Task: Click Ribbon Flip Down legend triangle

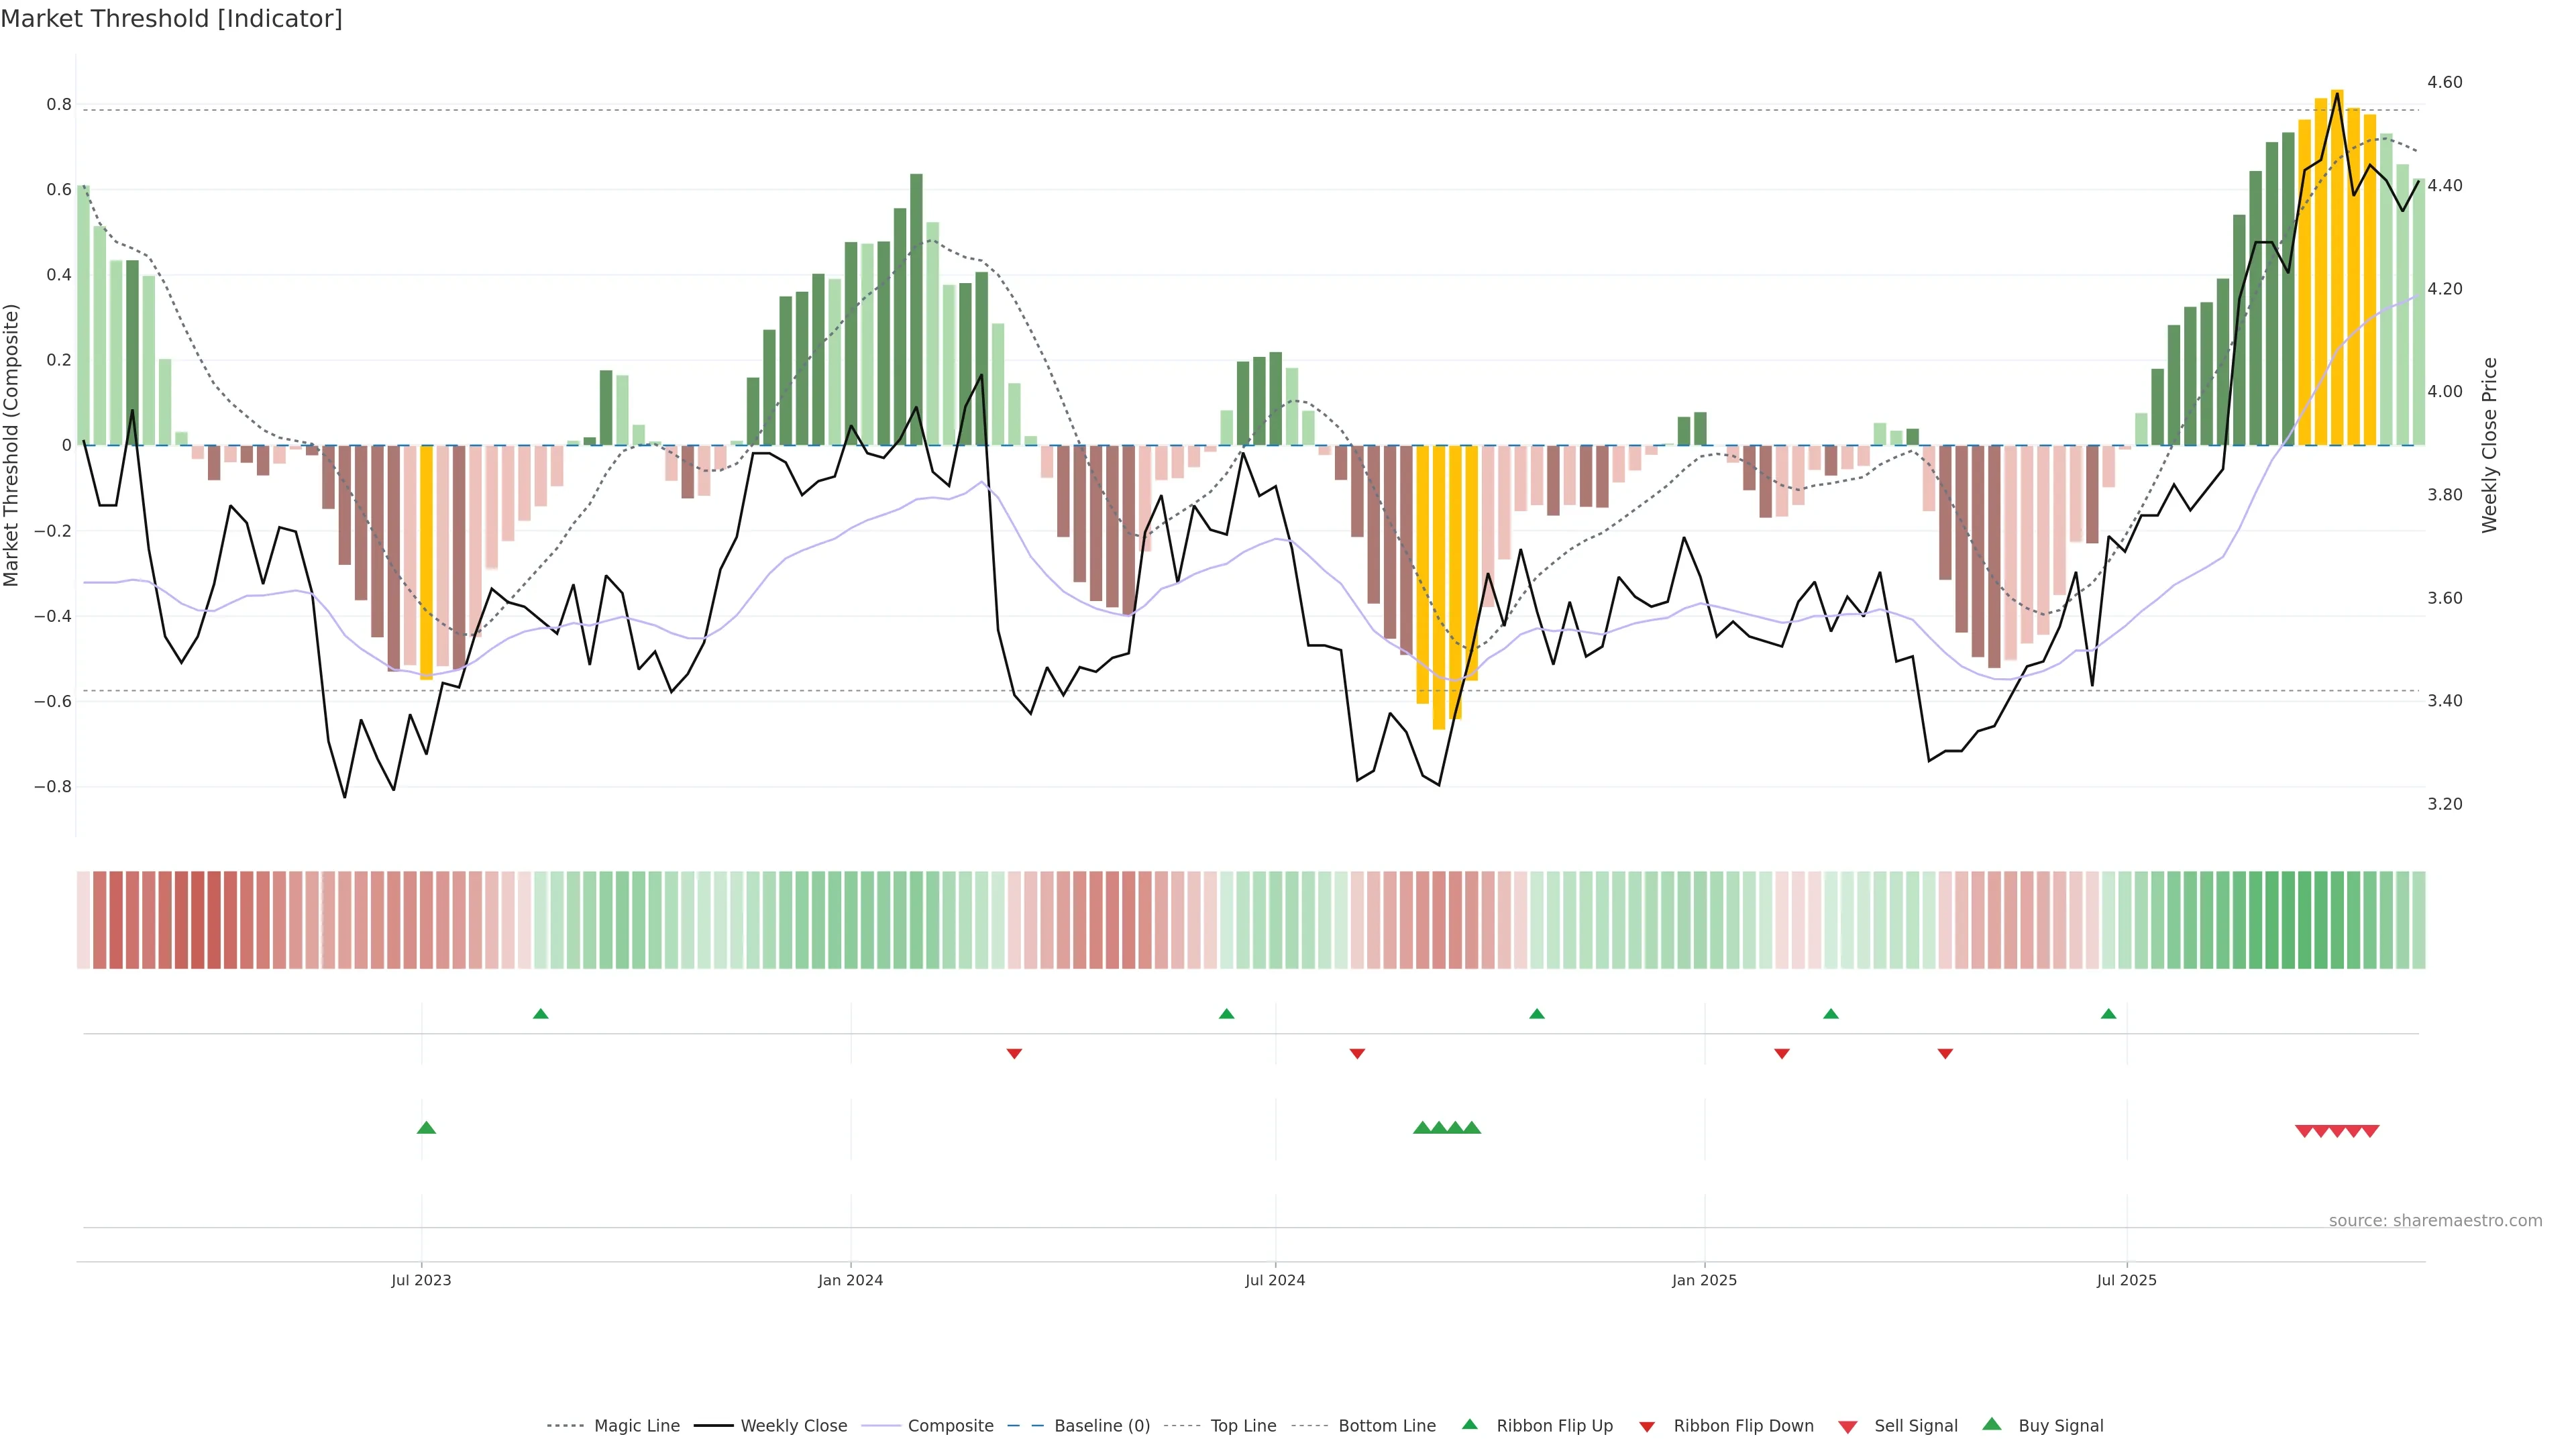Action: (1647, 1427)
